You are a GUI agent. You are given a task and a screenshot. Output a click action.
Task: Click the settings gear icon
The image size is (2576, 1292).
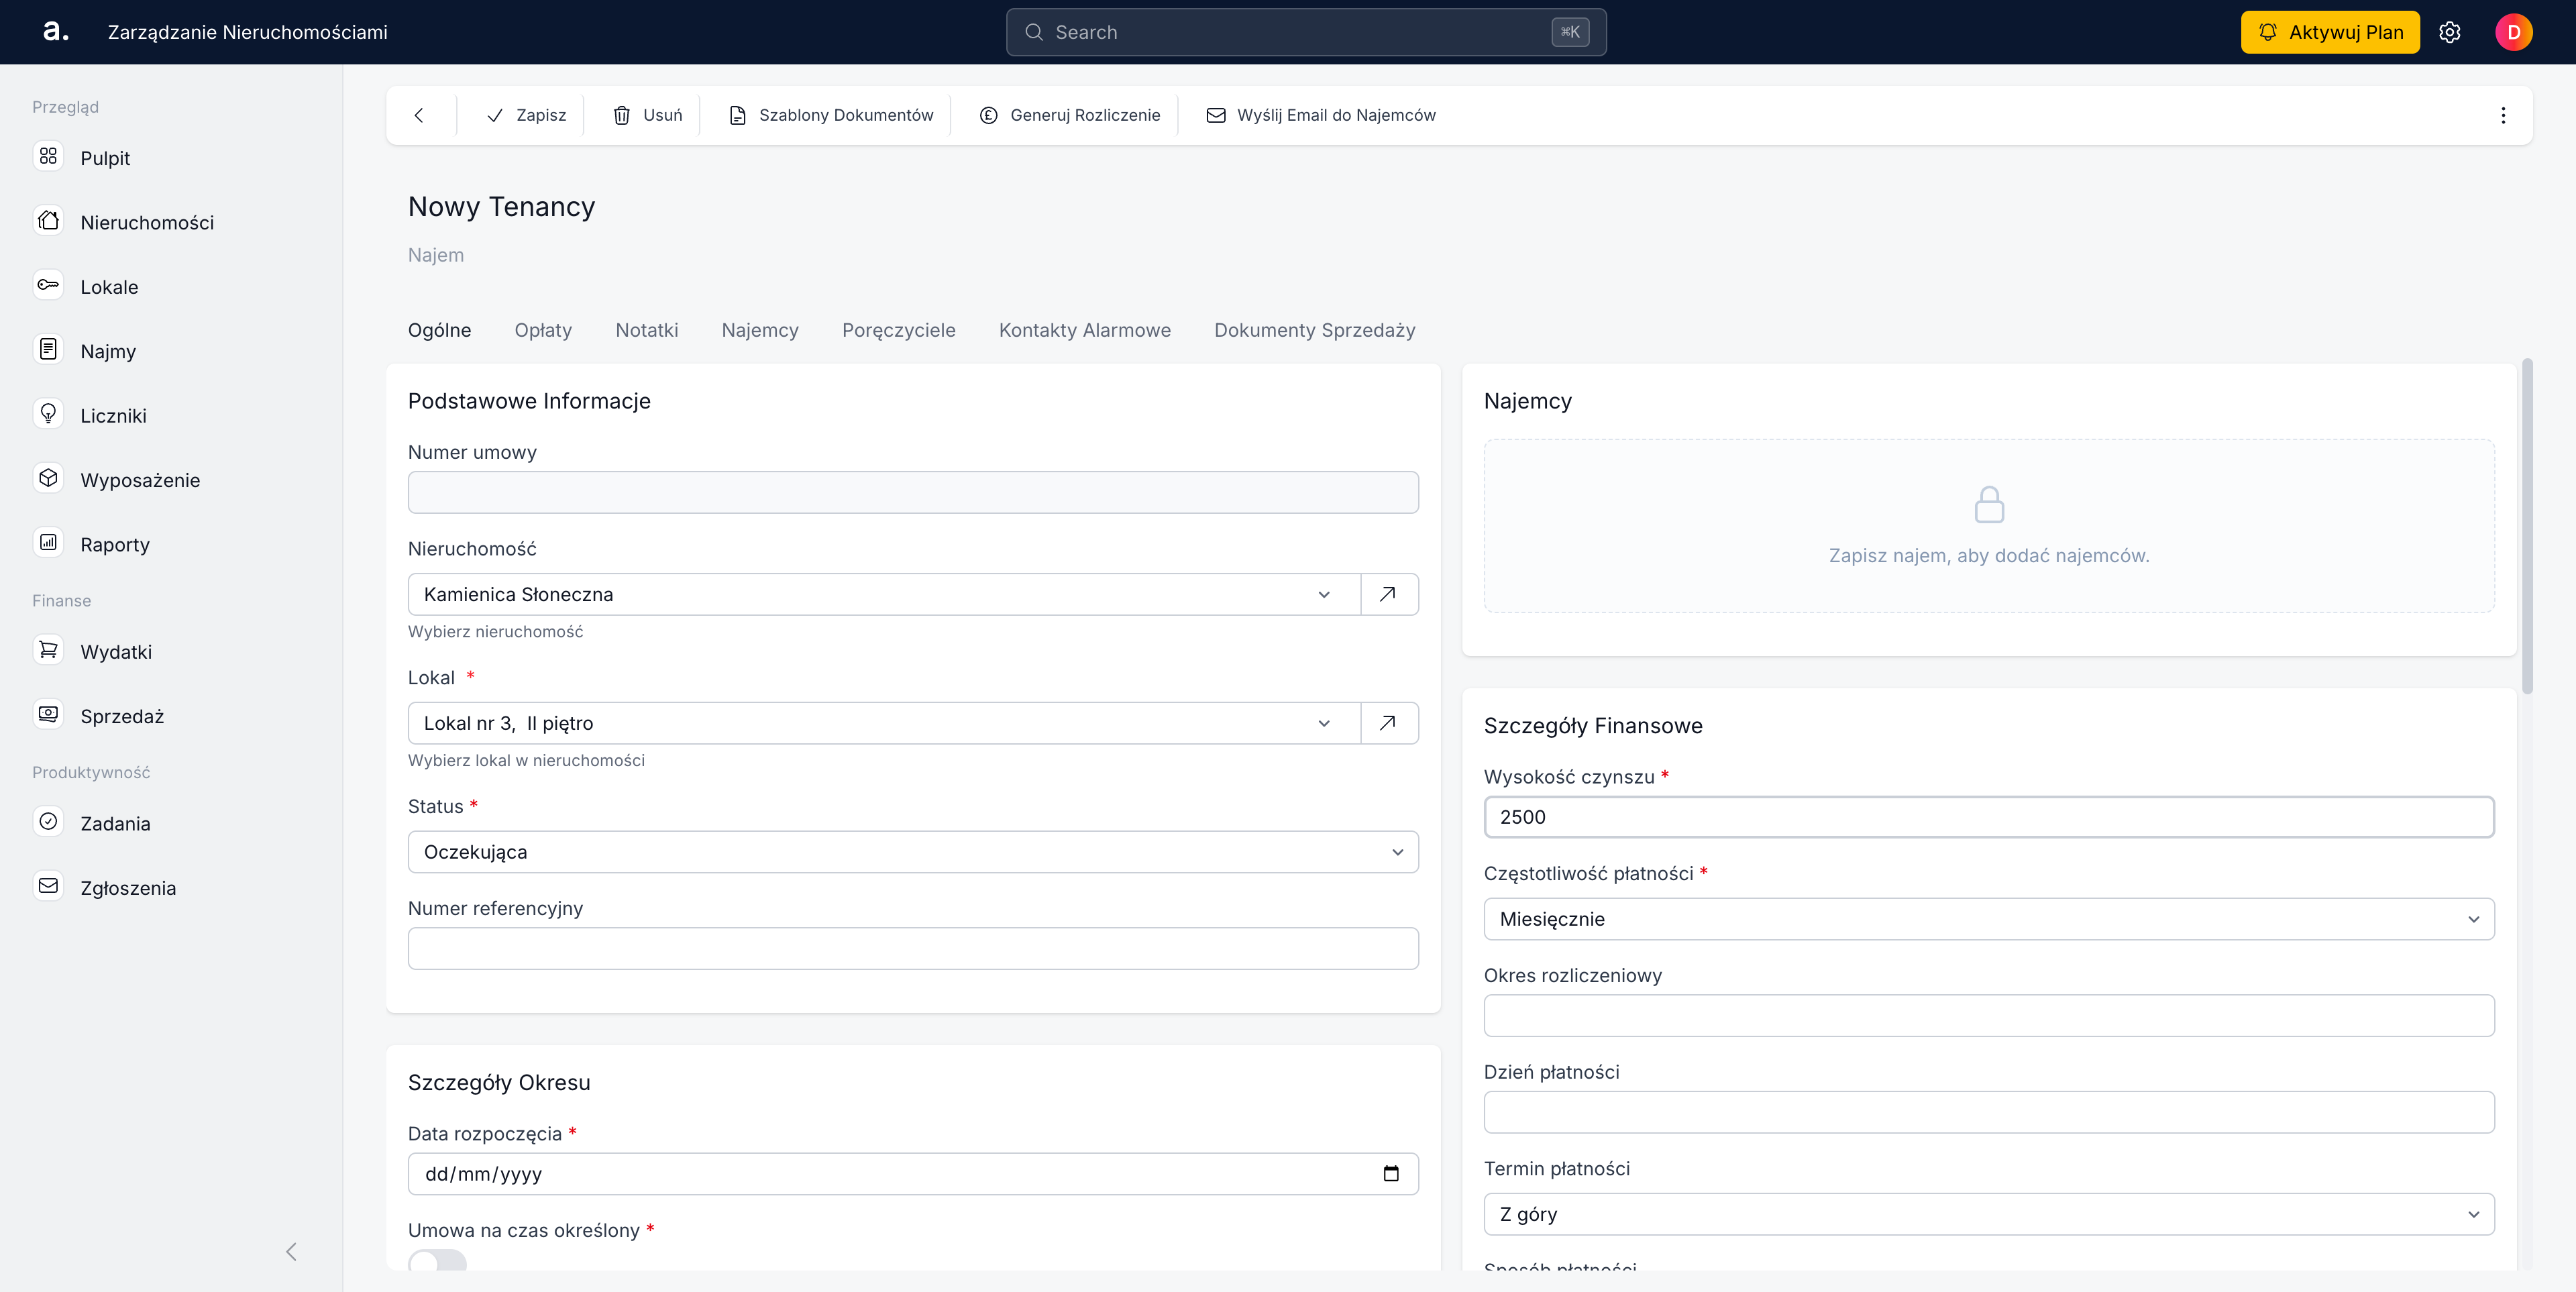[x=2449, y=32]
